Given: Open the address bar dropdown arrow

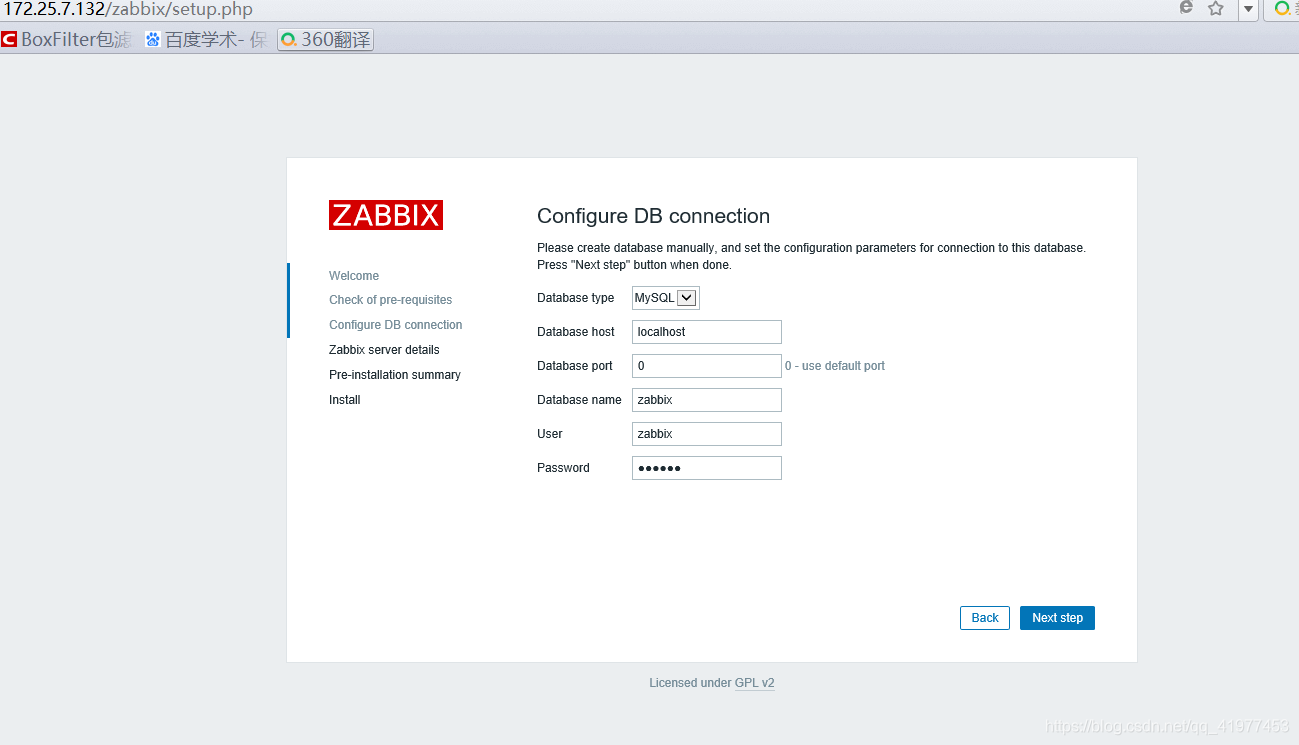Looking at the screenshot, I should point(1248,9).
